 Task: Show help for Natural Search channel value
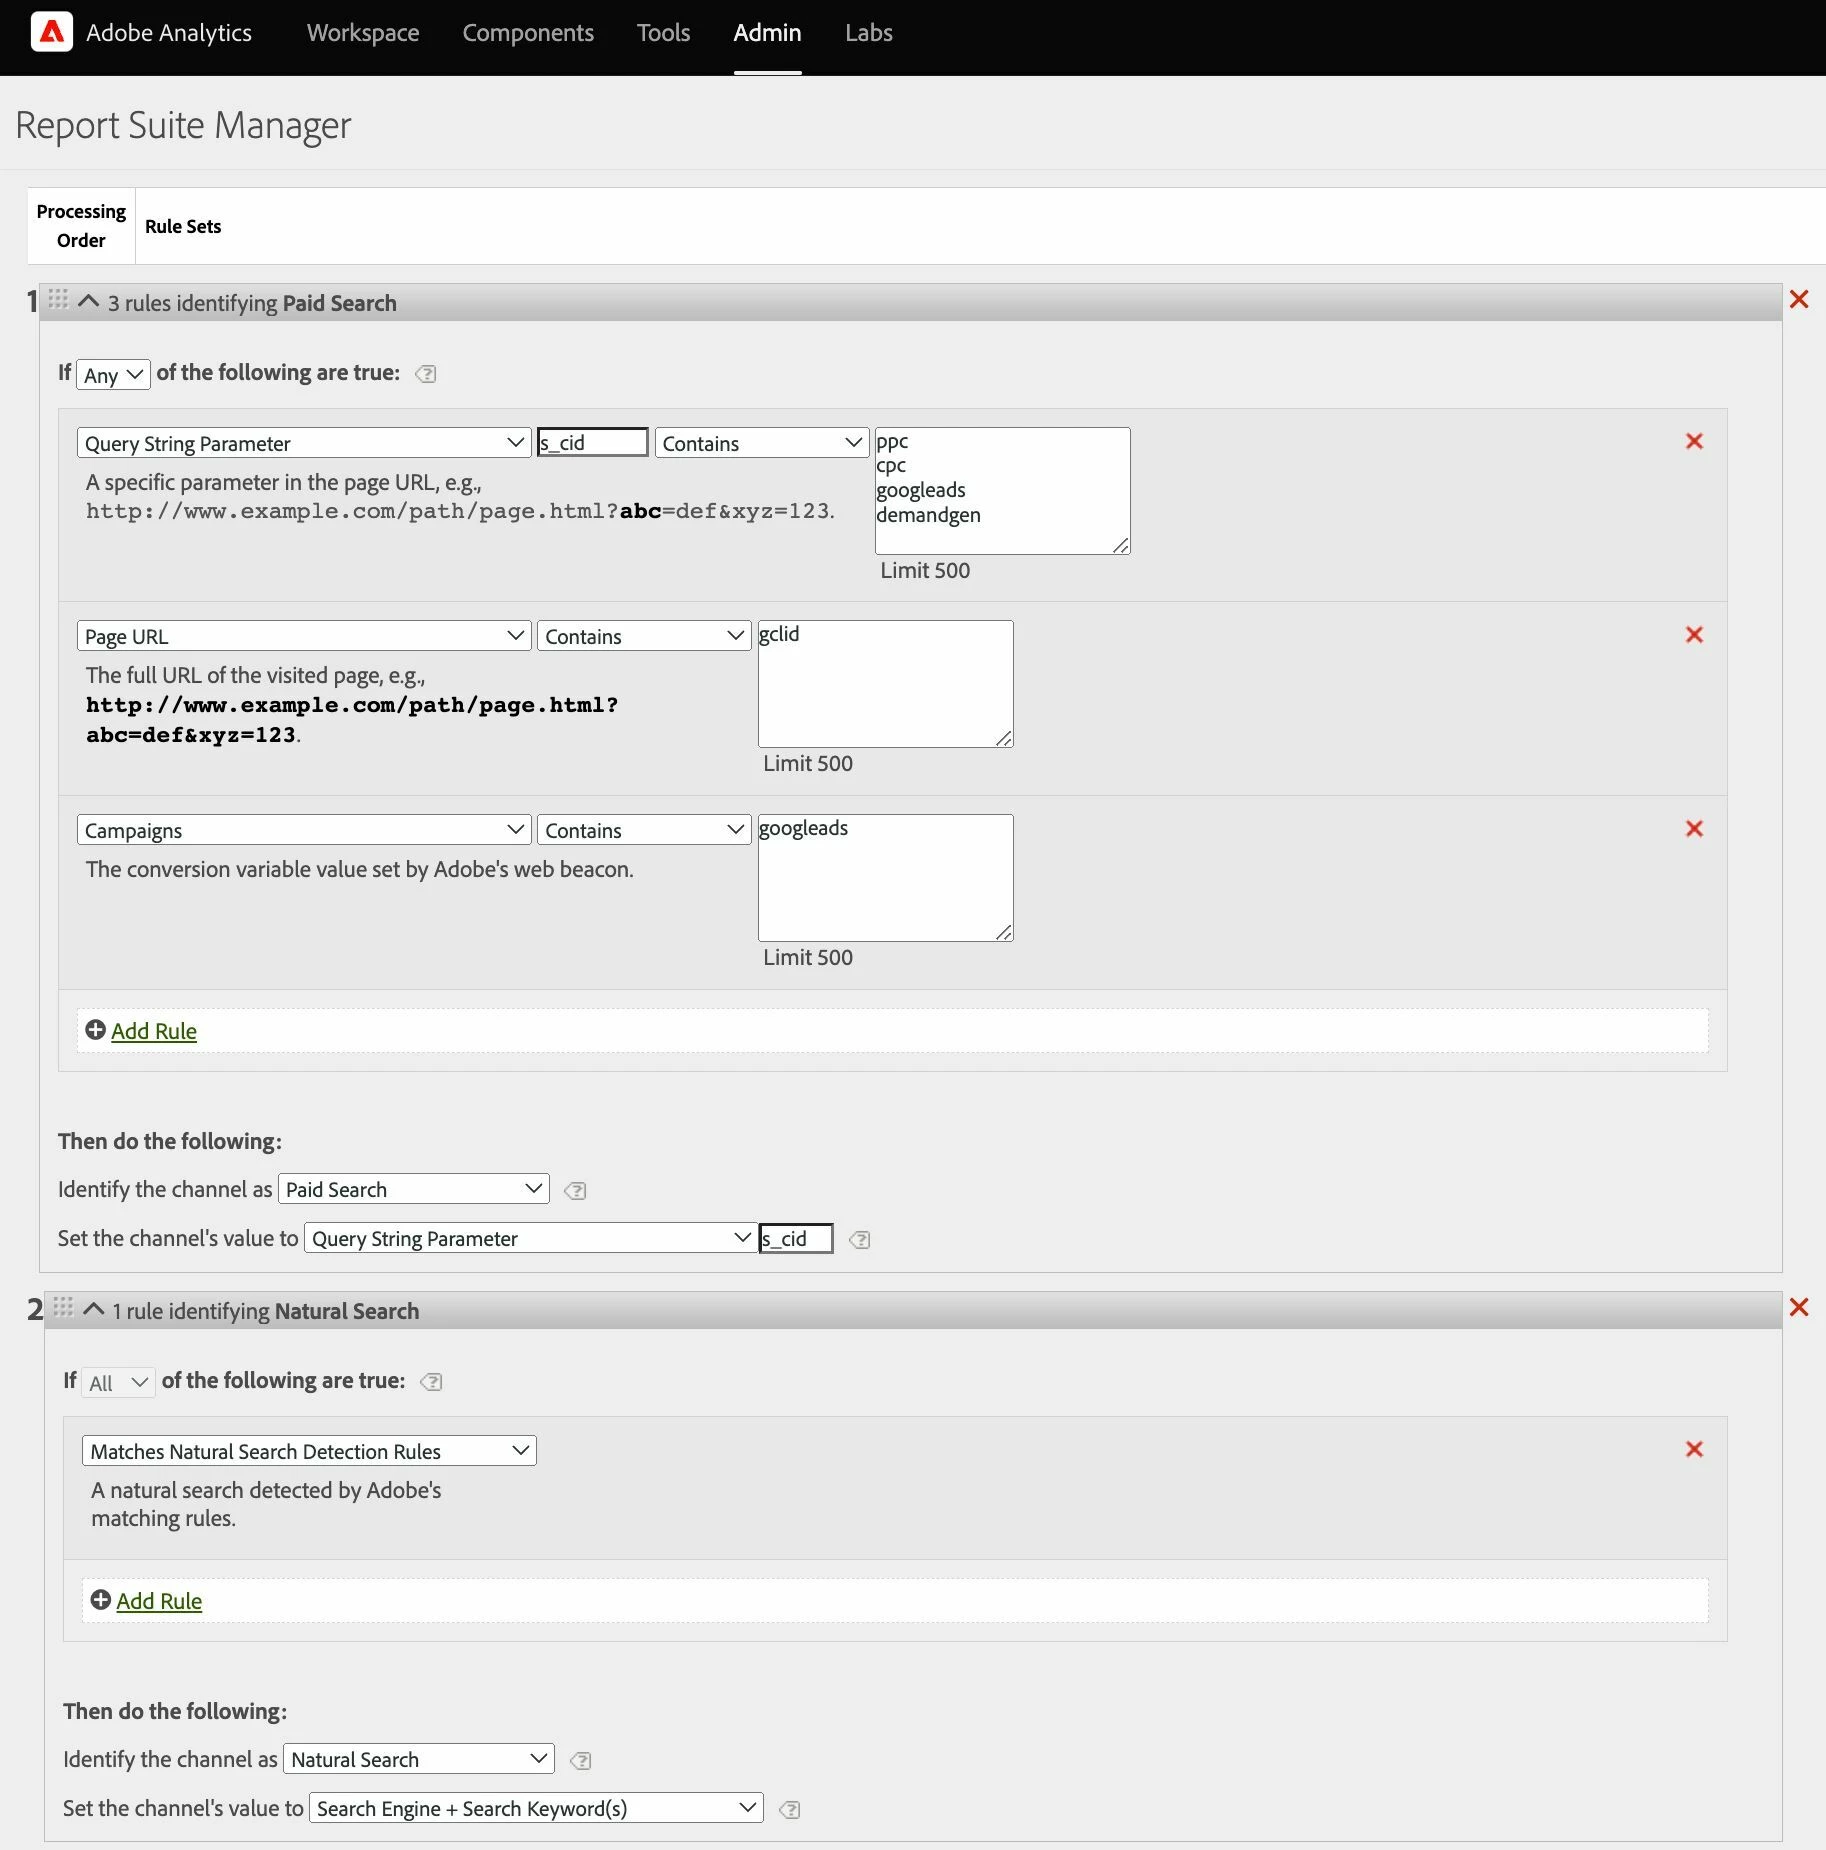click(790, 1809)
